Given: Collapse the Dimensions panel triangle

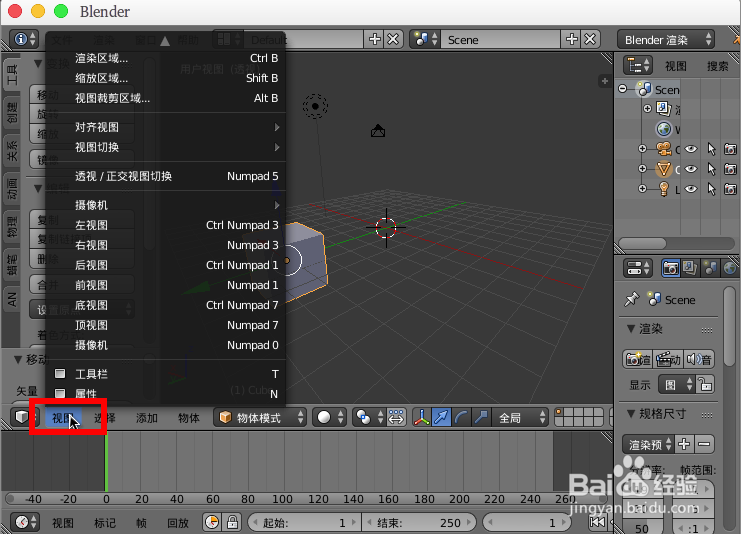Looking at the screenshot, I should pyautogui.click(x=630, y=413).
